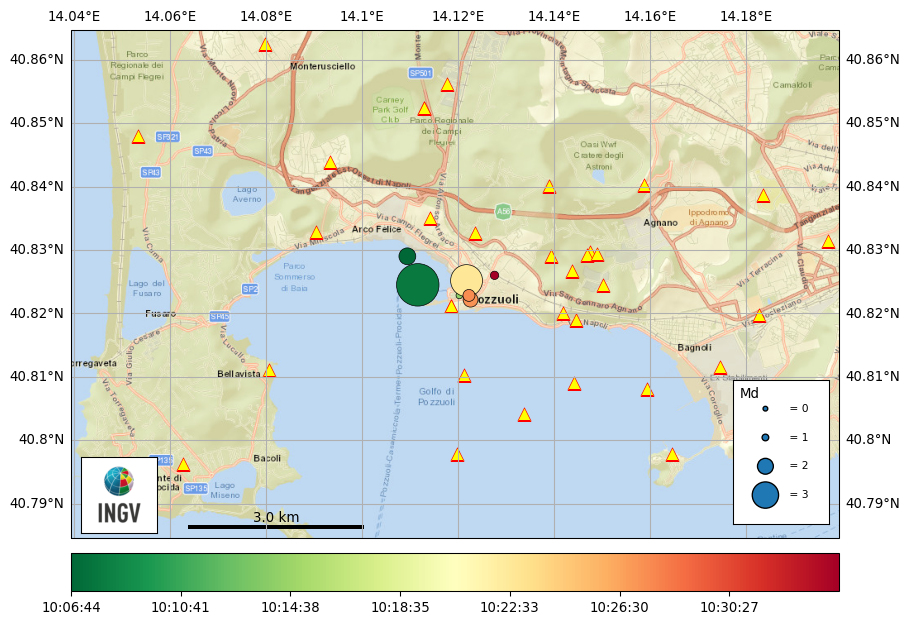The image size is (910, 624).
Task: Select the large pale yellow earthquake circle
Action: click(x=466, y=280)
